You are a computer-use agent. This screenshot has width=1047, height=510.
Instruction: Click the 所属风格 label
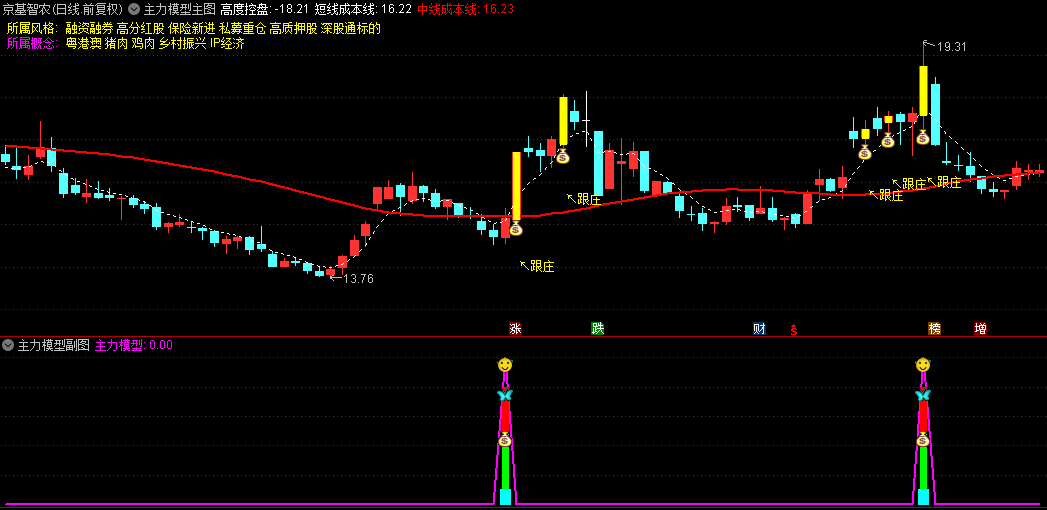[32, 29]
